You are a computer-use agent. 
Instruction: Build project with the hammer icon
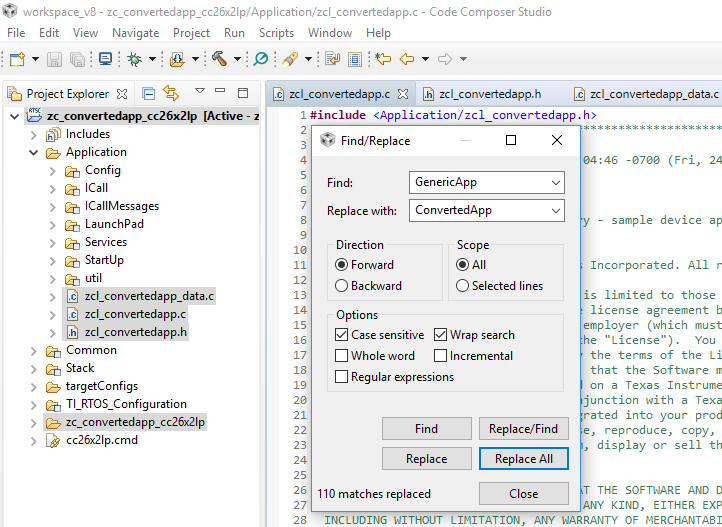[220, 59]
